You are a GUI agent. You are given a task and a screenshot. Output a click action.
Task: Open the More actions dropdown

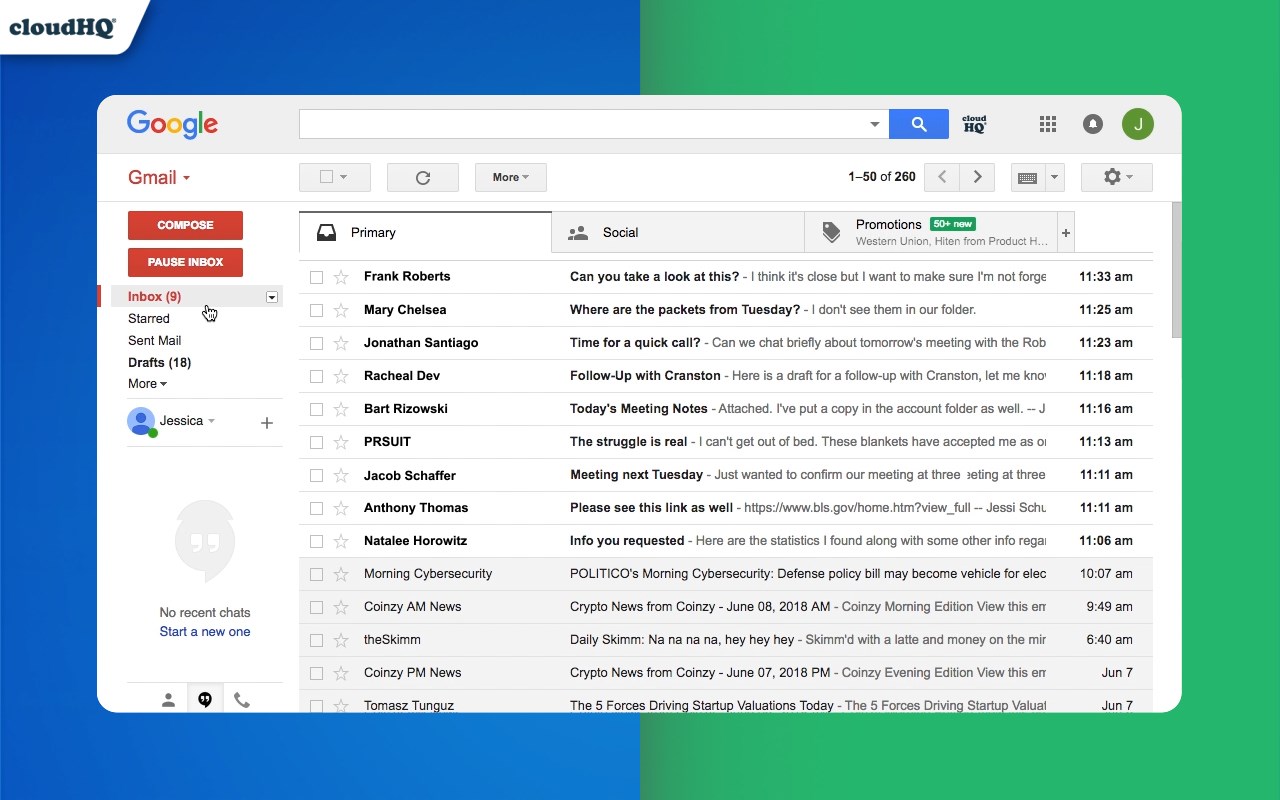coord(511,177)
